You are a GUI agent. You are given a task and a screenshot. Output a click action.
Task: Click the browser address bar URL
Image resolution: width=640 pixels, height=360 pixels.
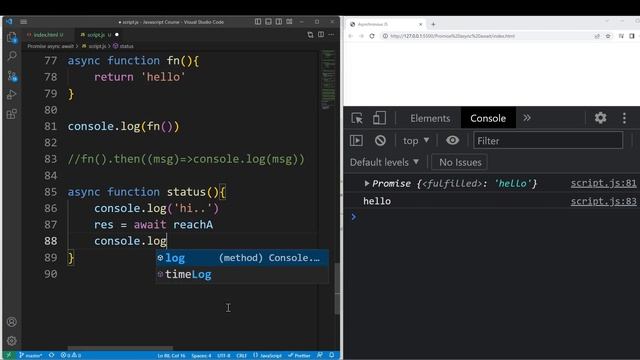click(452, 36)
